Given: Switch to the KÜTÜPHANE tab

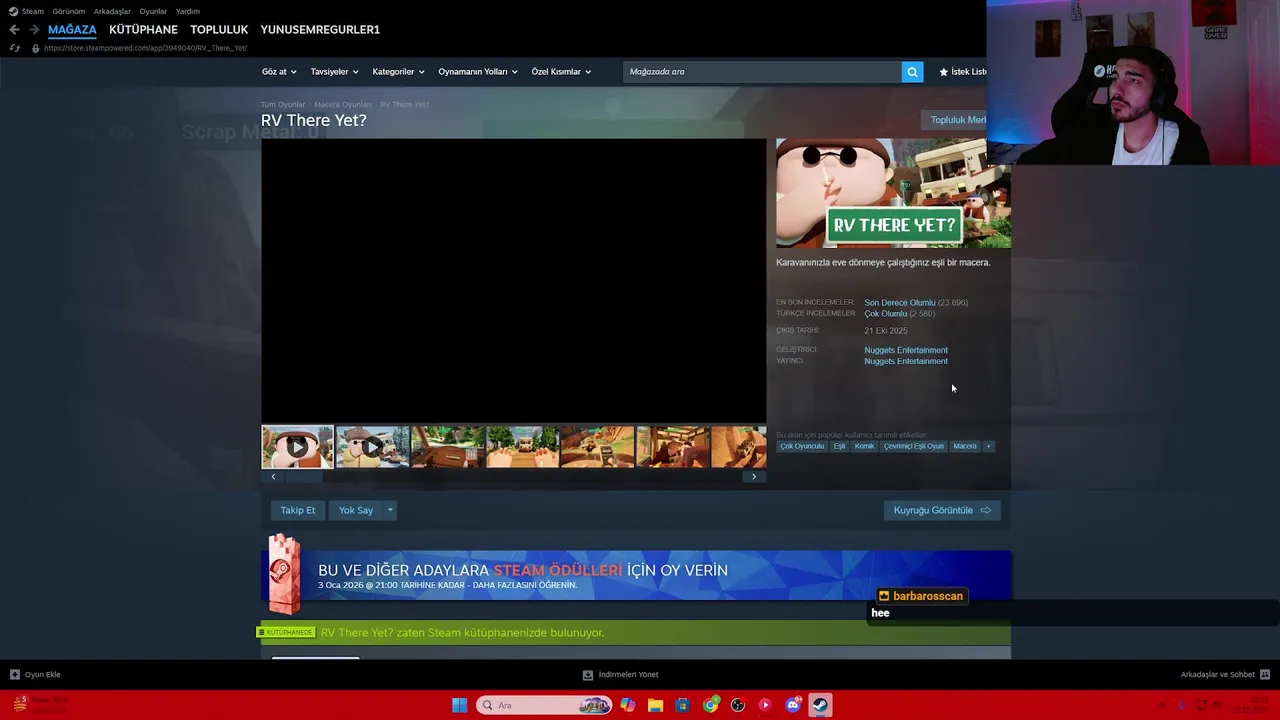Looking at the screenshot, I should coord(143,30).
